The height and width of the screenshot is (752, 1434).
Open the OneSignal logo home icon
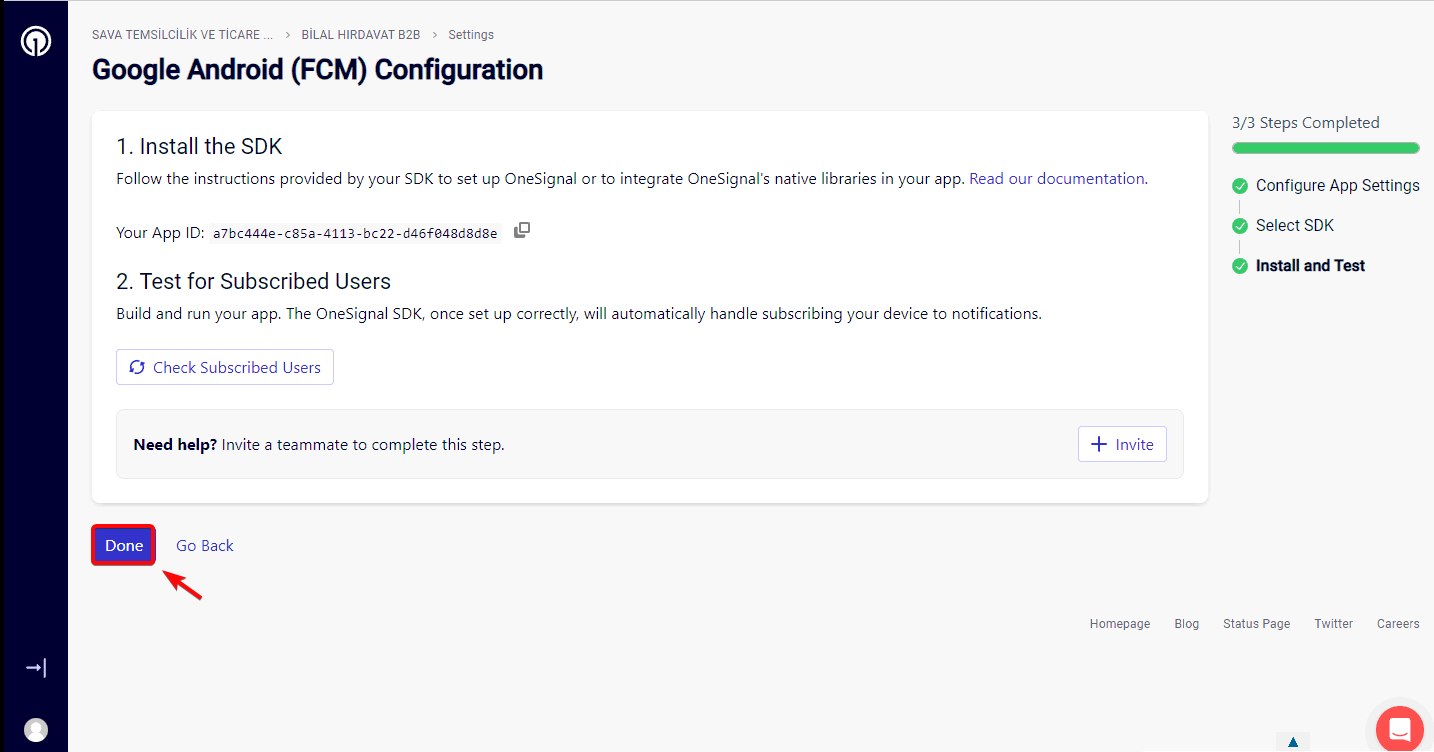(36, 41)
